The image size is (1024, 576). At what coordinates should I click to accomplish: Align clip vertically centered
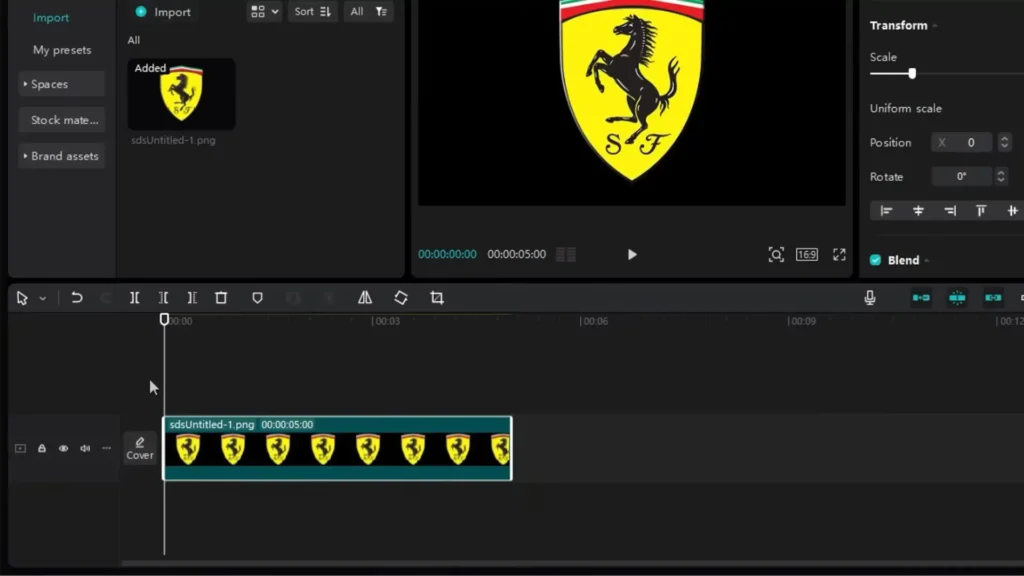(1012, 211)
